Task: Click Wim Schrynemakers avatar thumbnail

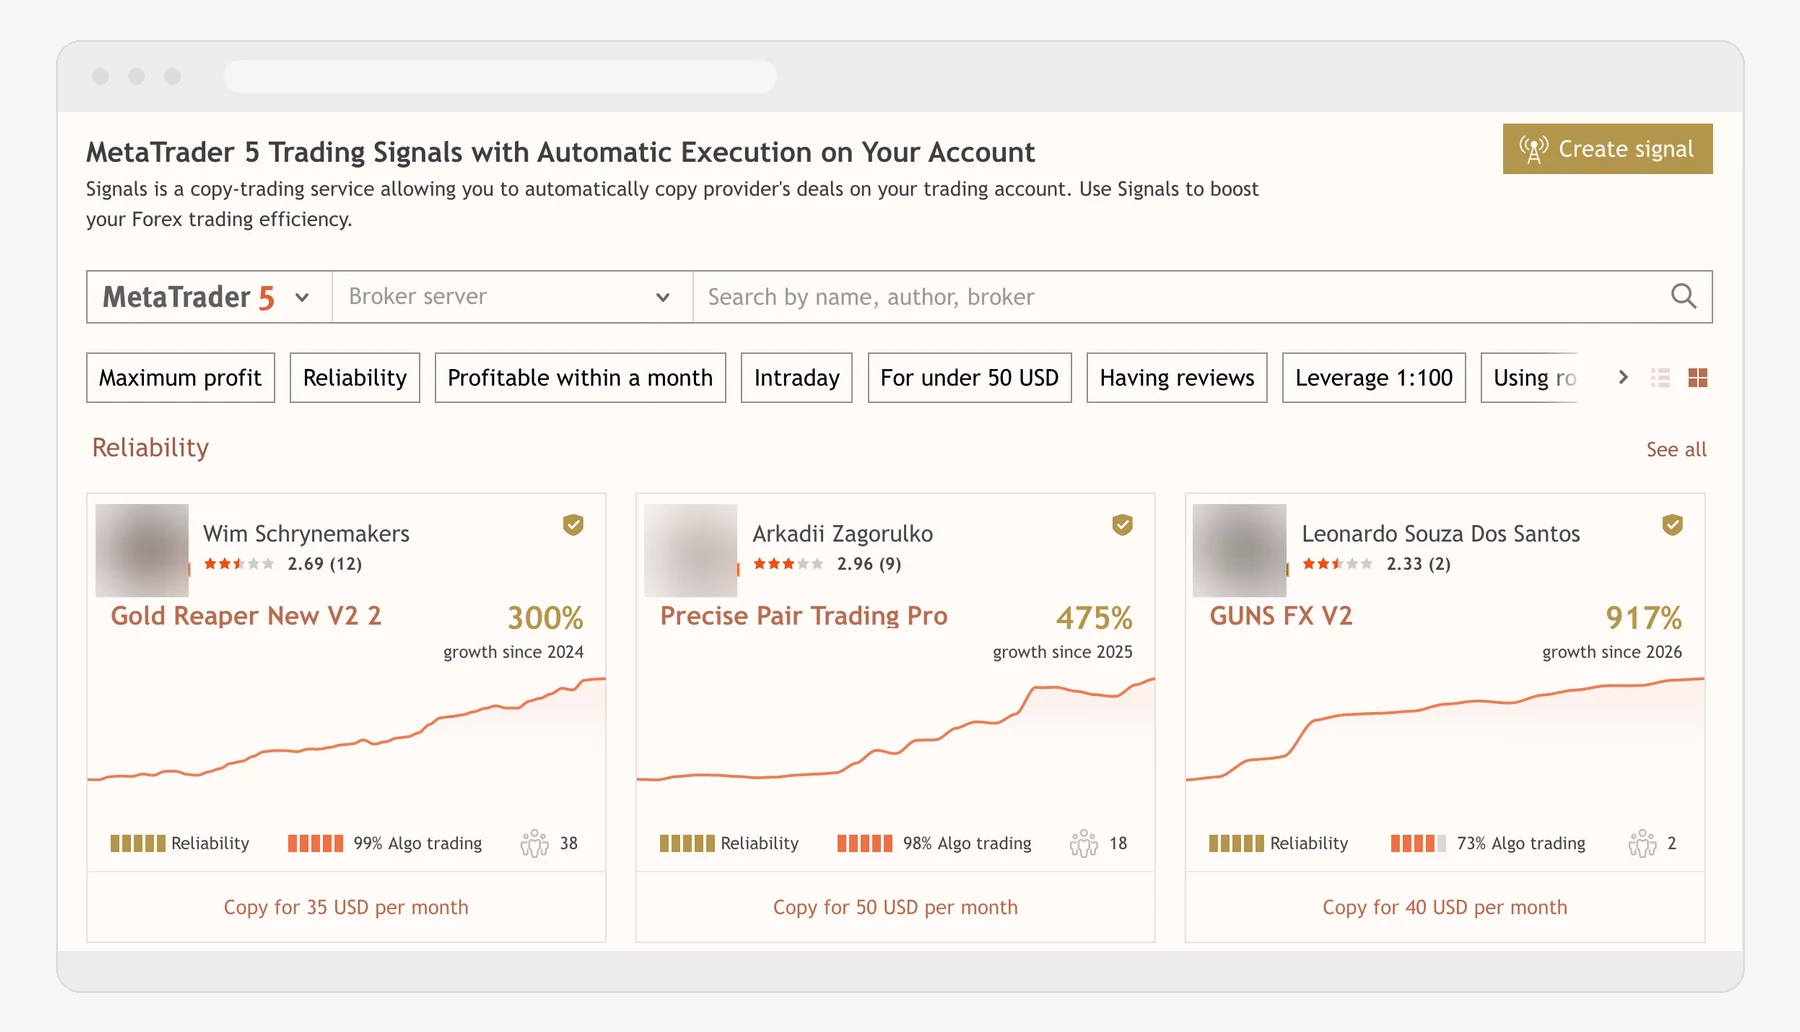Action: (x=142, y=550)
